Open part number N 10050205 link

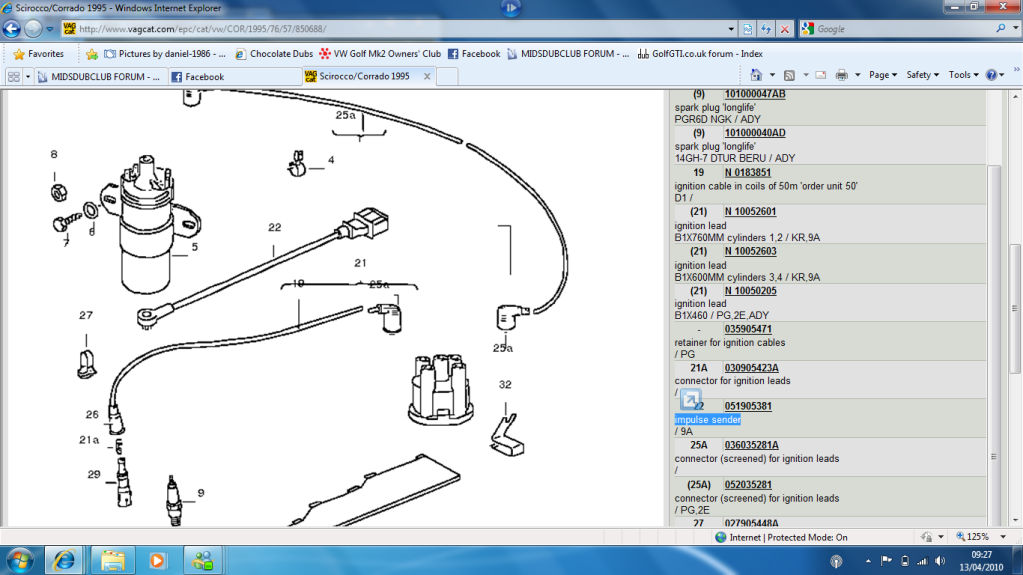click(x=750, y=291)
